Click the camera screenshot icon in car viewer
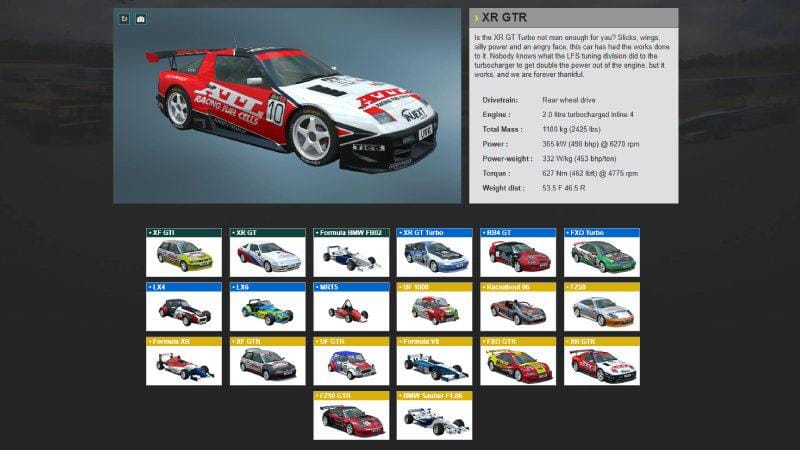The height and width of the screenshot is (450, 800). coord(141,19)
